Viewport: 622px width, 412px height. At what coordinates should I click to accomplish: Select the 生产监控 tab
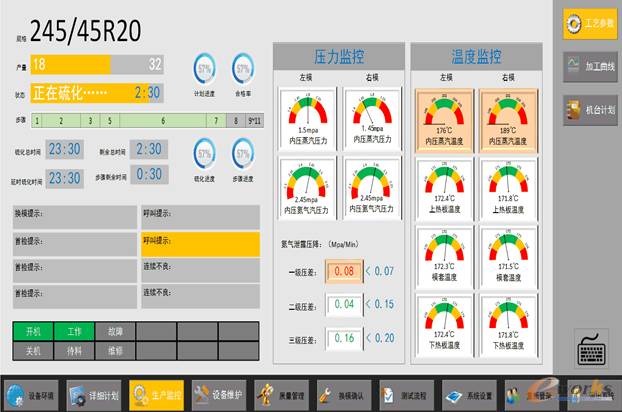(x=157, y=395)
